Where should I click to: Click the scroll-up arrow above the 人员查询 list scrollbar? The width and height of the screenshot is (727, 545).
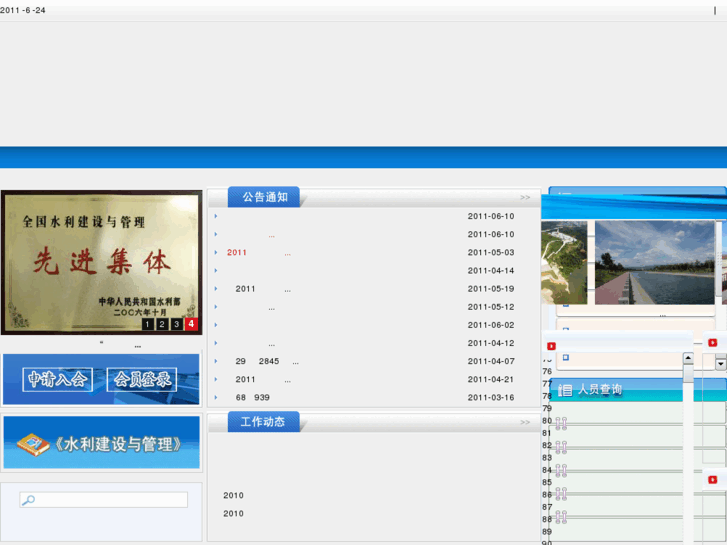point(689,358)
